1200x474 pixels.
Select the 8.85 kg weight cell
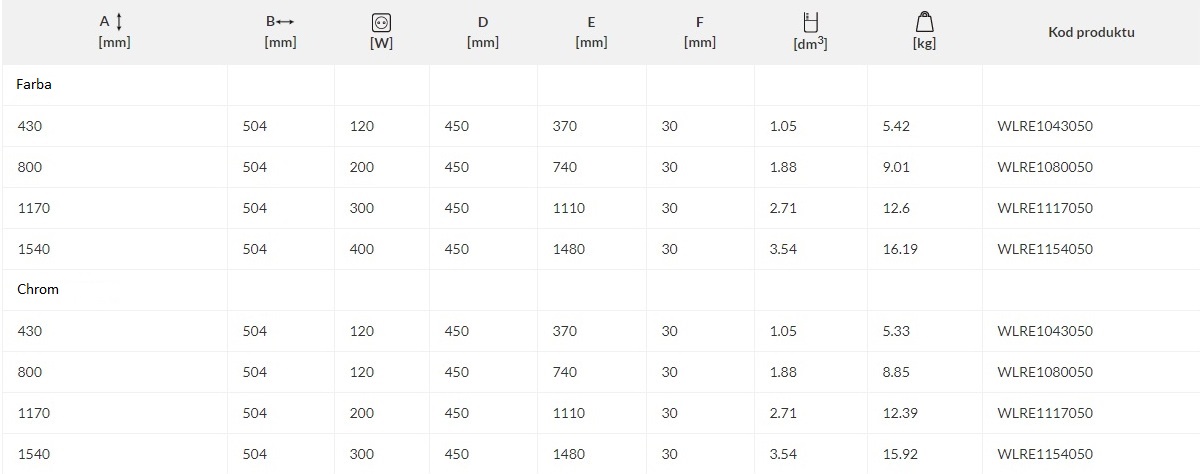897,372
